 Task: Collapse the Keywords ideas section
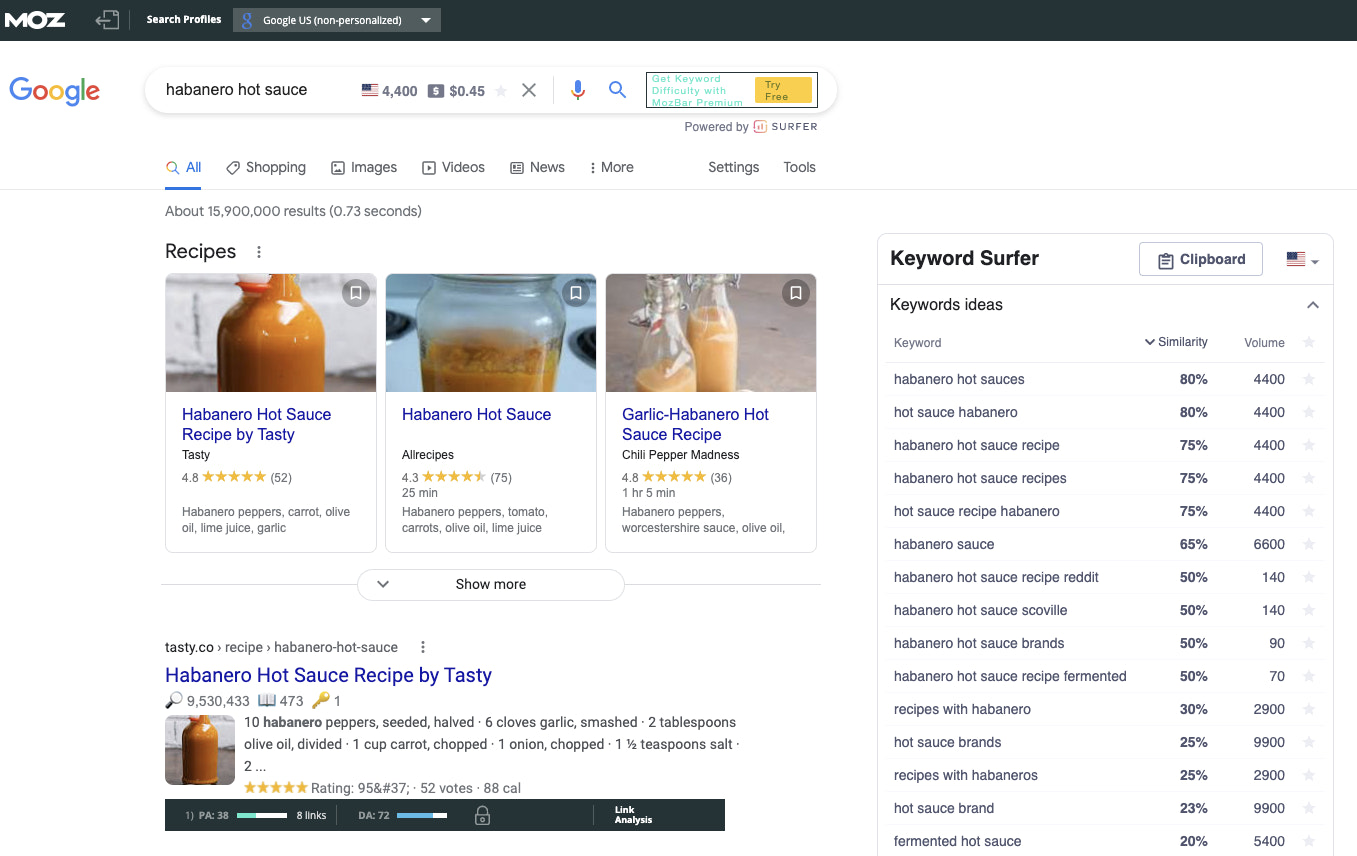1313,304
